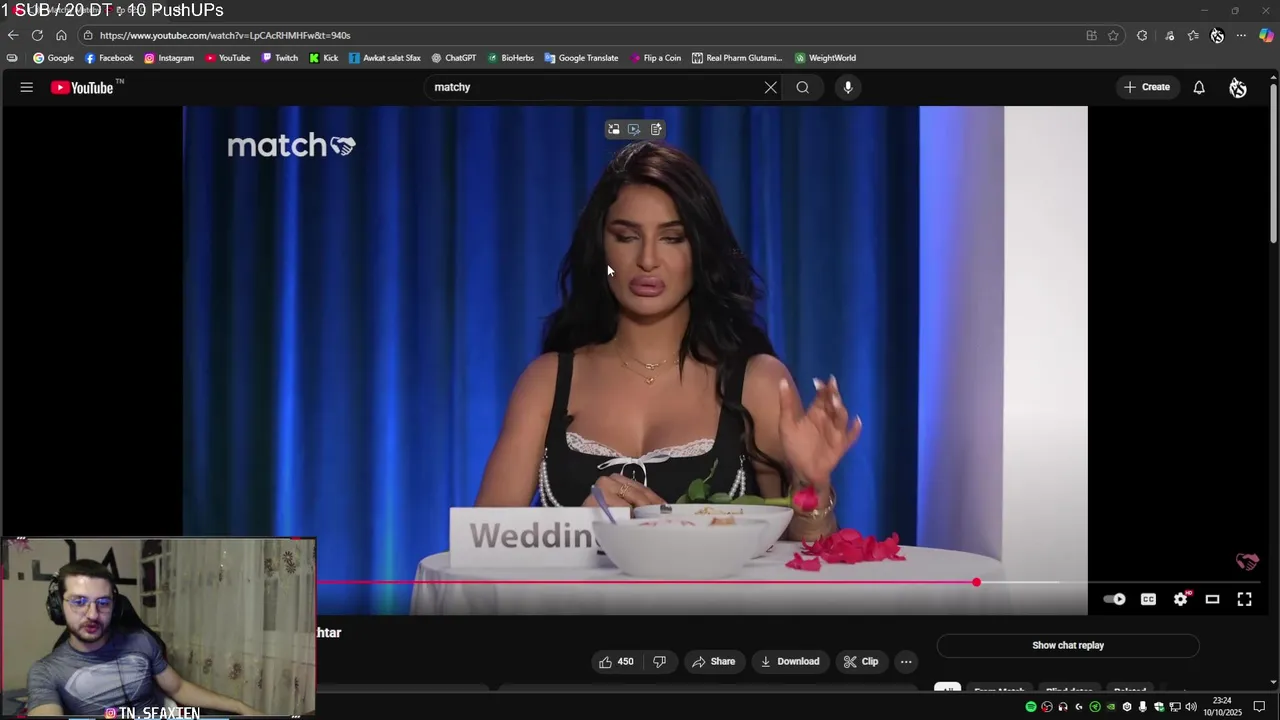Click the address bar URL
1280x720 pixels.
tap(225, 35)
